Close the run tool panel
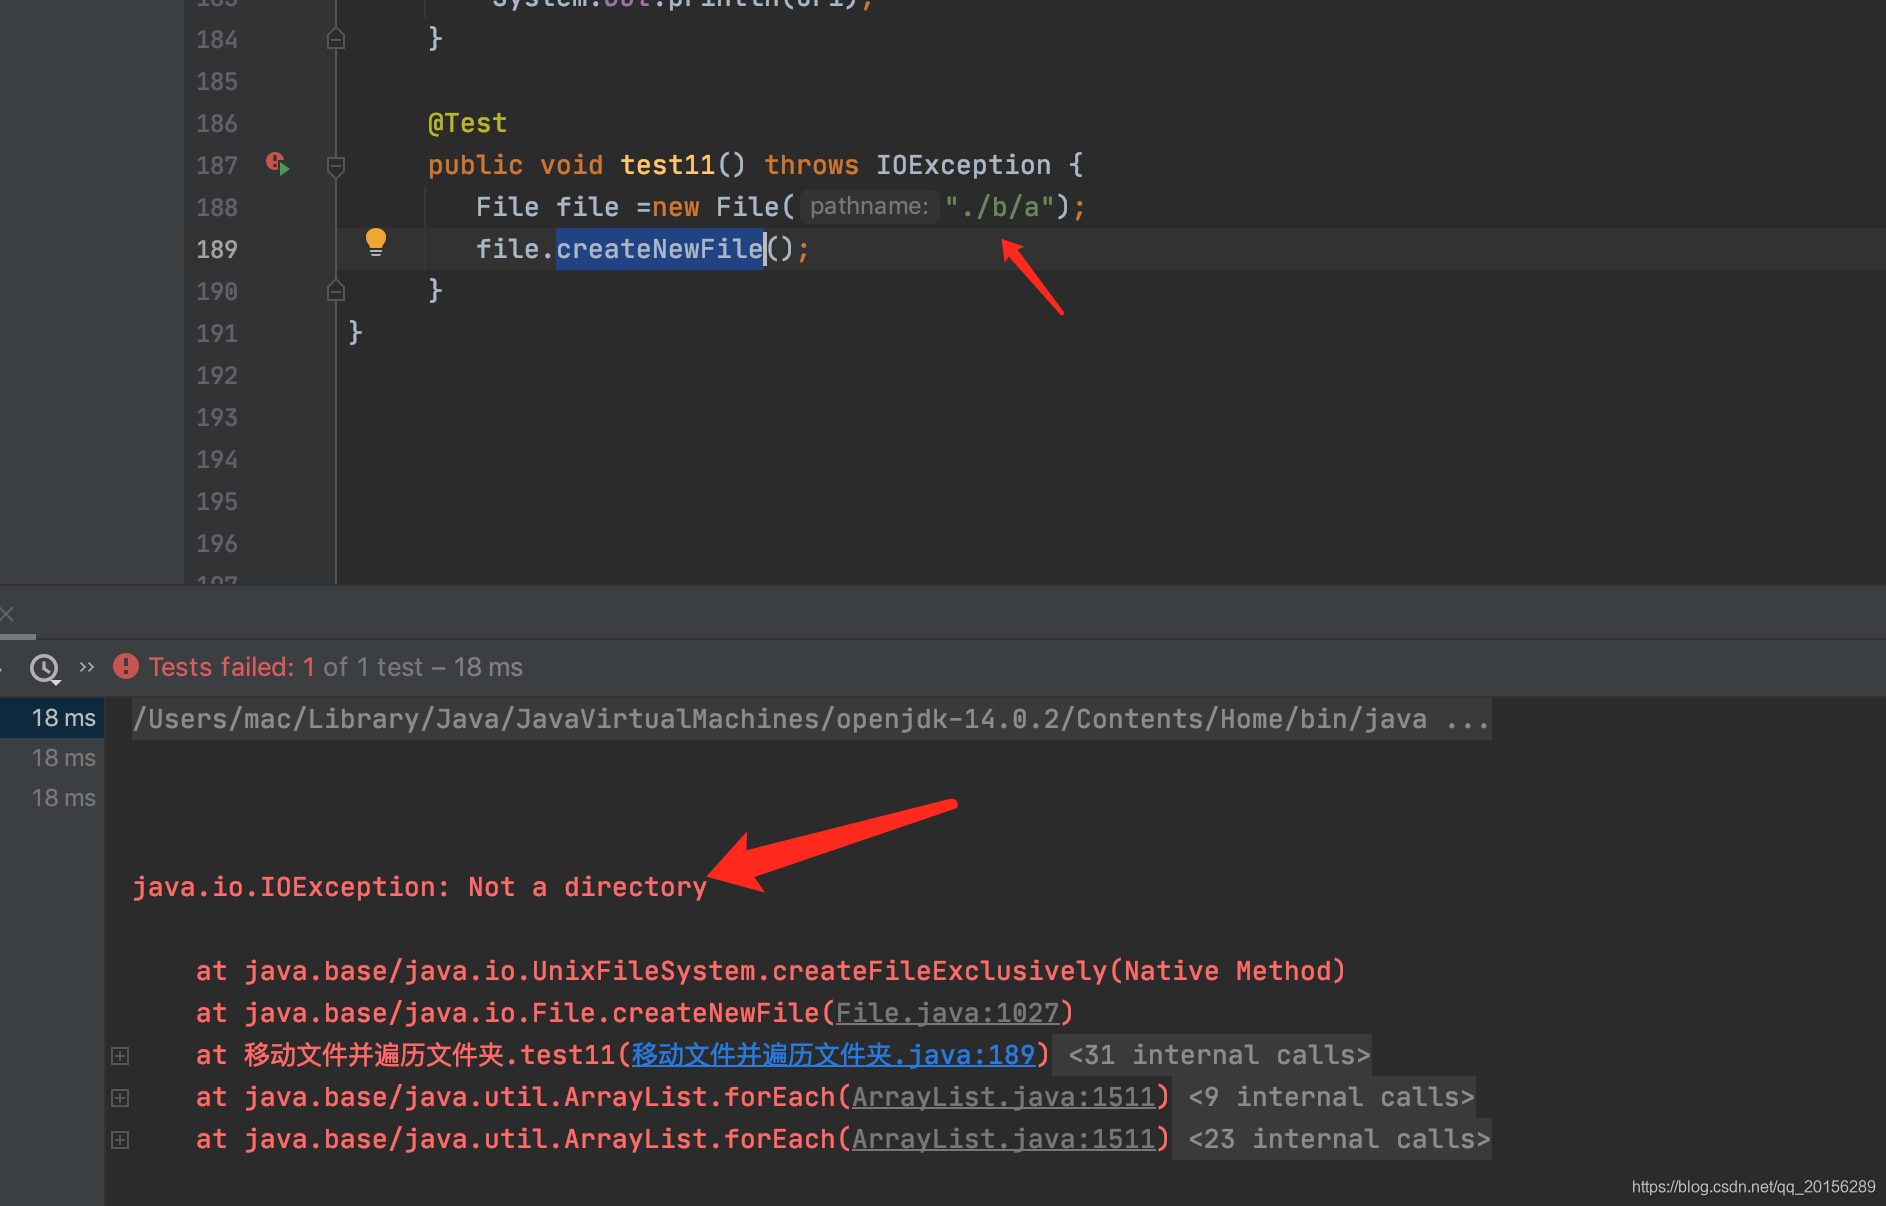The width and height of the screenshot is (1886, 1206). tap(7, 613)
